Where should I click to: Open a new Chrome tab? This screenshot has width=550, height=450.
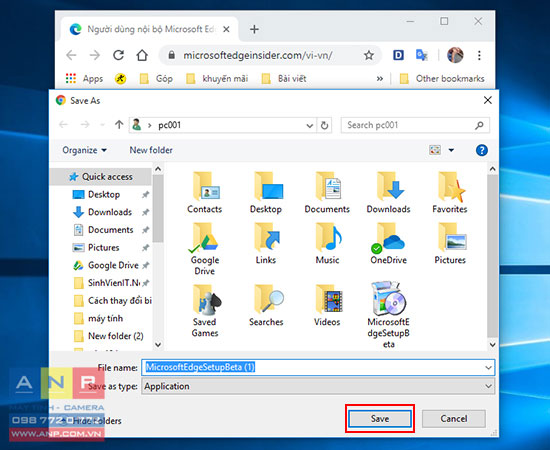254,29
